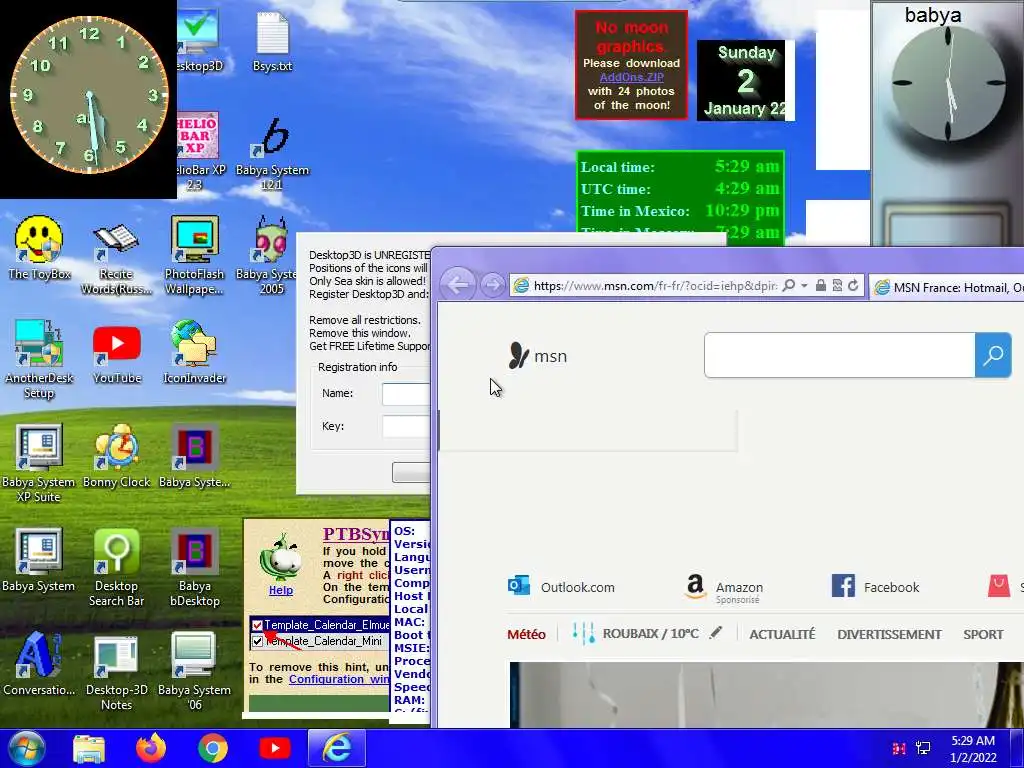The width and height of the screenshot is (1024, 768).
Task: Click the browser forward arrow
Action: (492, 285)
